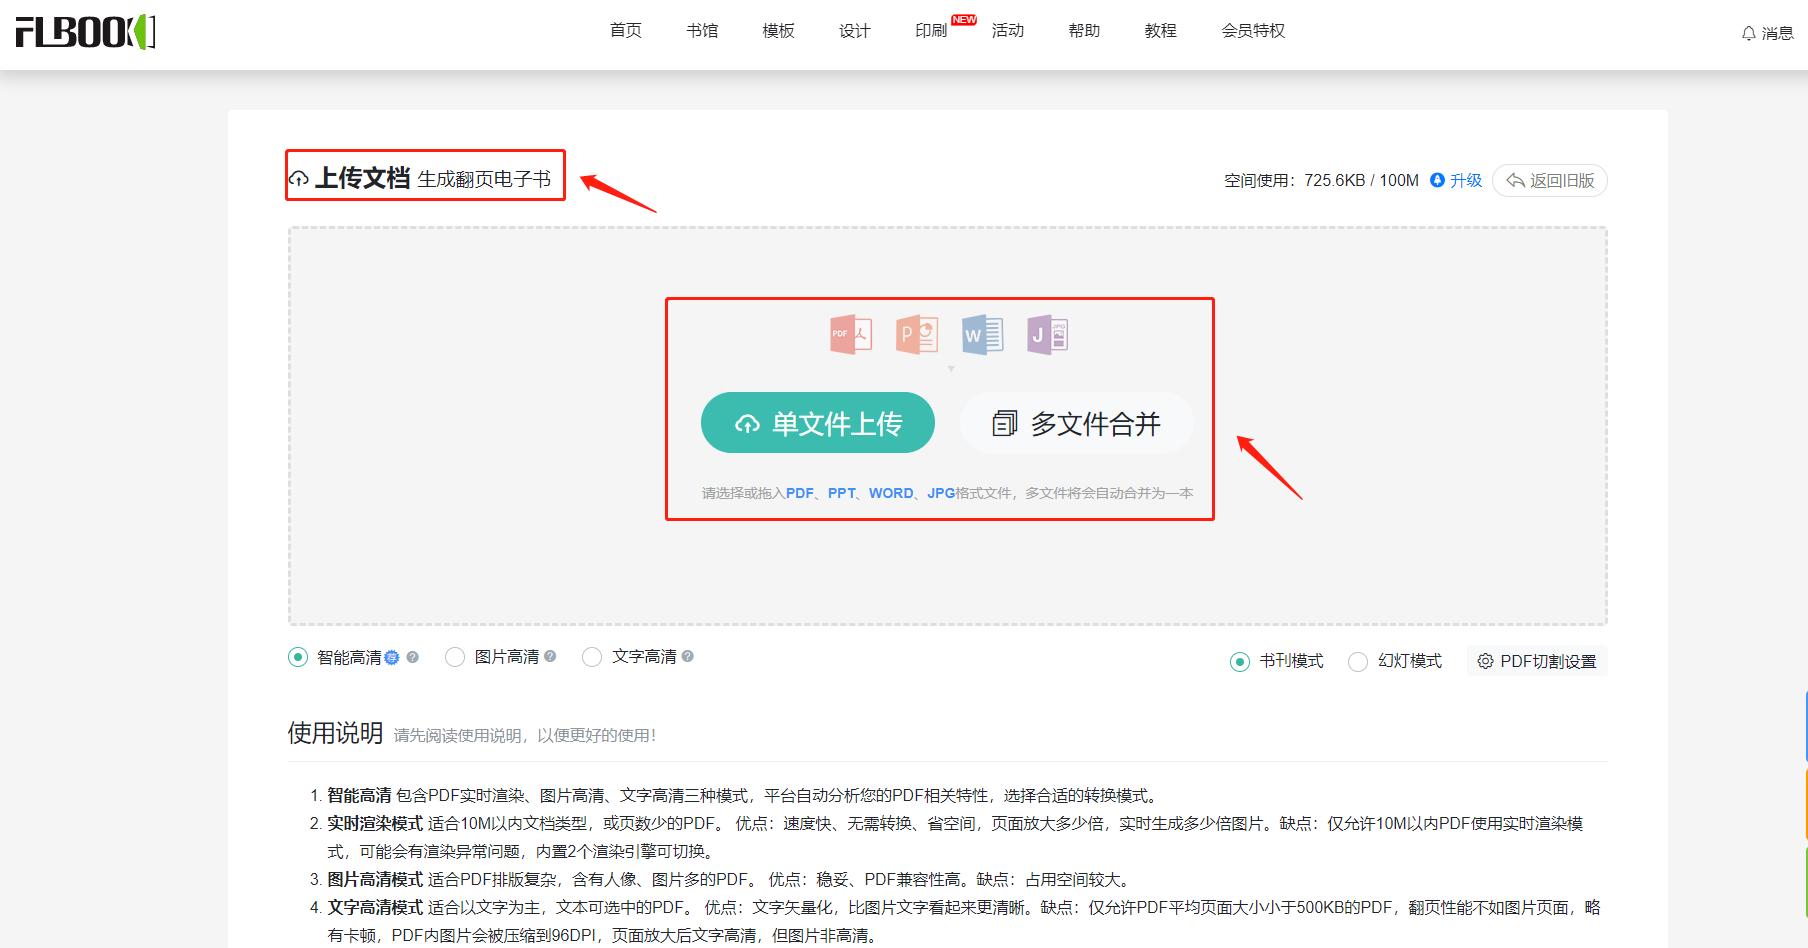Click the FLBOOK logo
The image size is (1808, 948).
tap(85, 32)
